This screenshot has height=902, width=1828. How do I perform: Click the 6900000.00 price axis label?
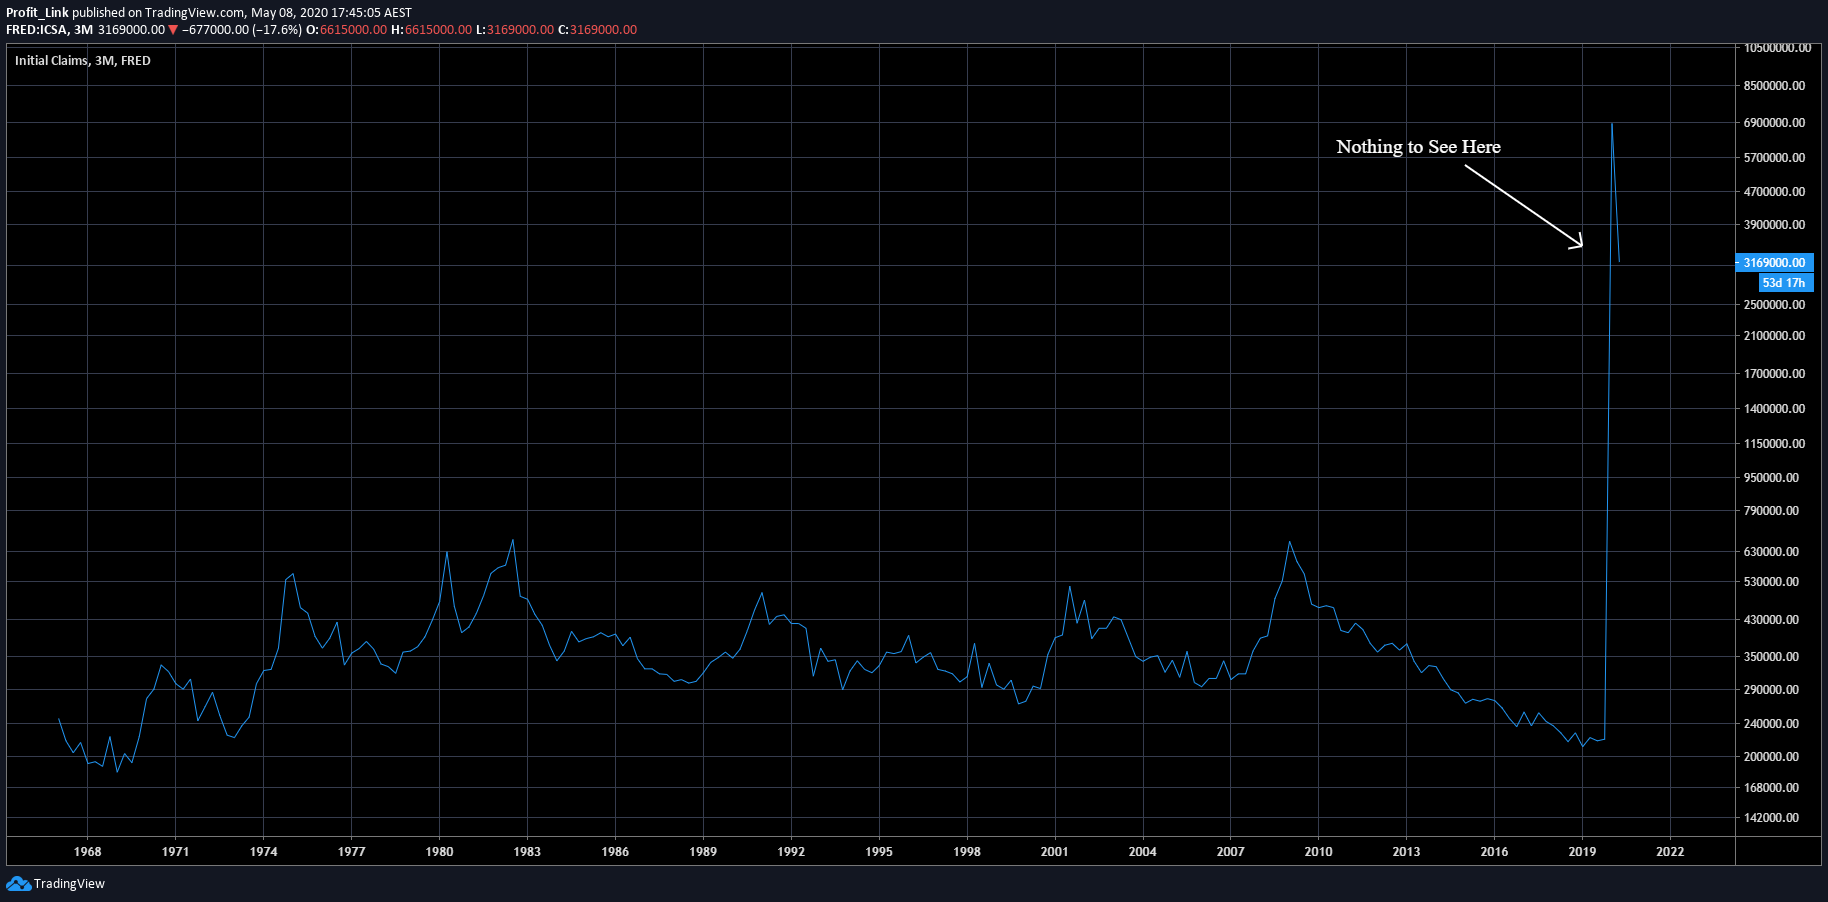point(1774,122)
